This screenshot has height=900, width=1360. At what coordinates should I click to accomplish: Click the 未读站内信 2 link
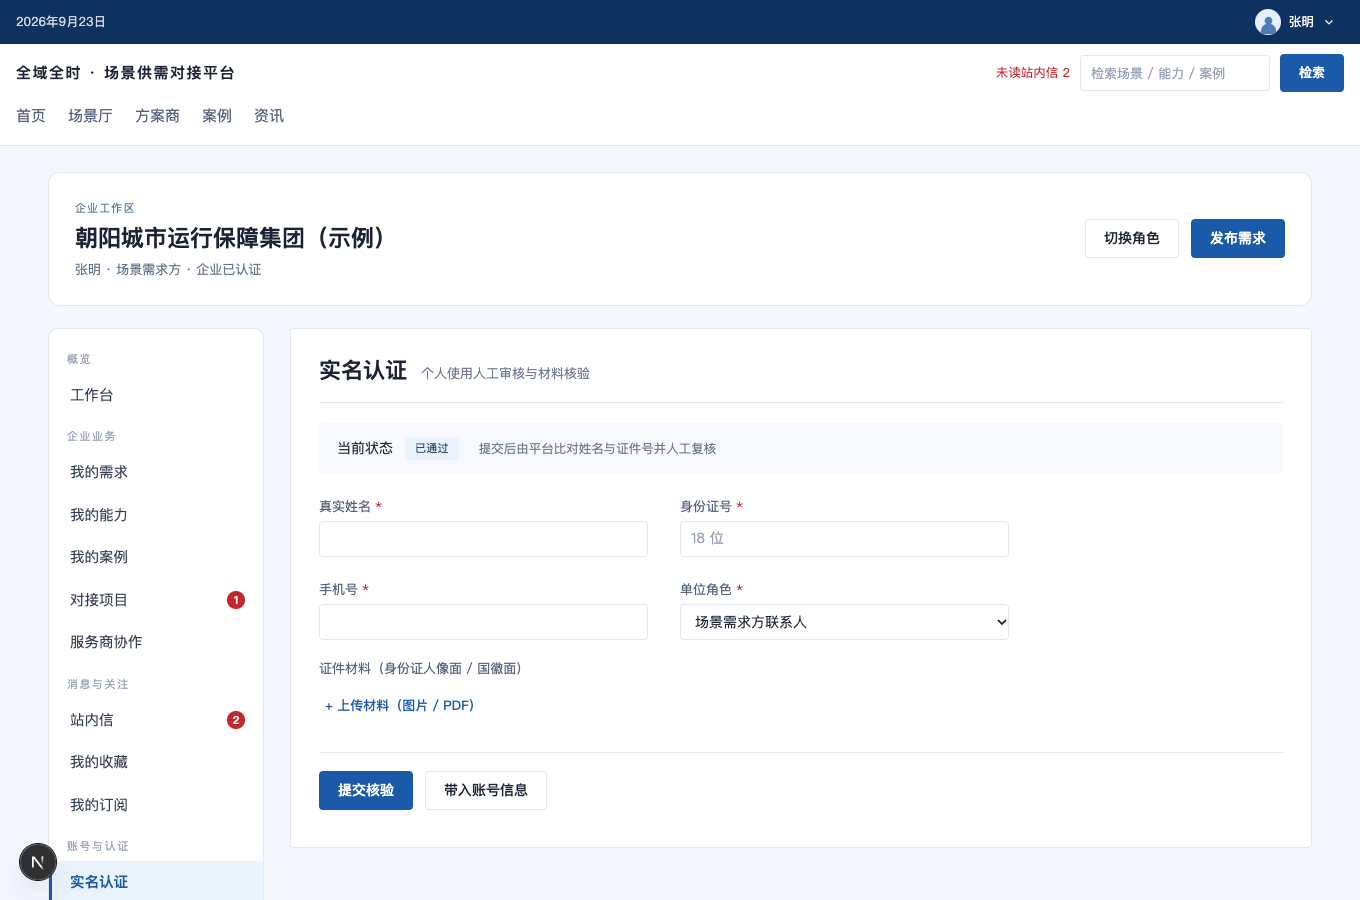[1032, 73]
